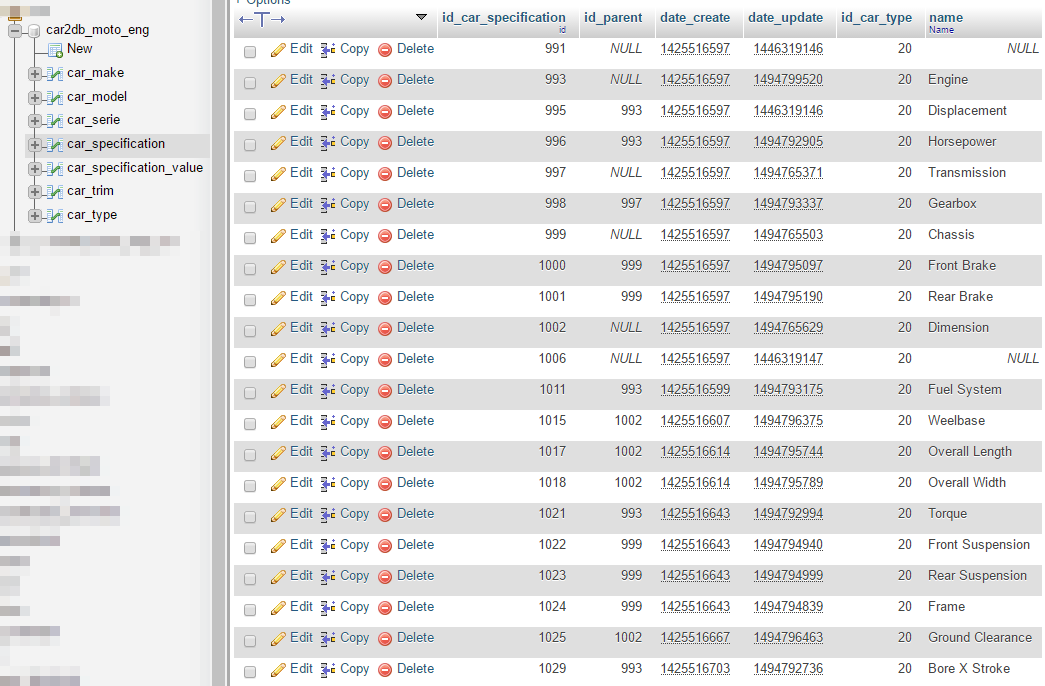The width and height of the screenshot is (1045, 686).
Task: Tick the checkbox for the Engine row
Action: coord(250,83)
